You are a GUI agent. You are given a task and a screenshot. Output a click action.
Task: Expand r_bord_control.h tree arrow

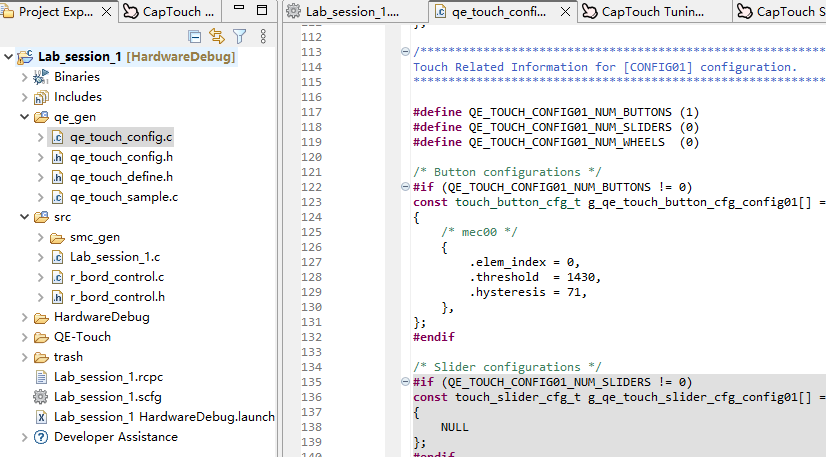[41, 297]
